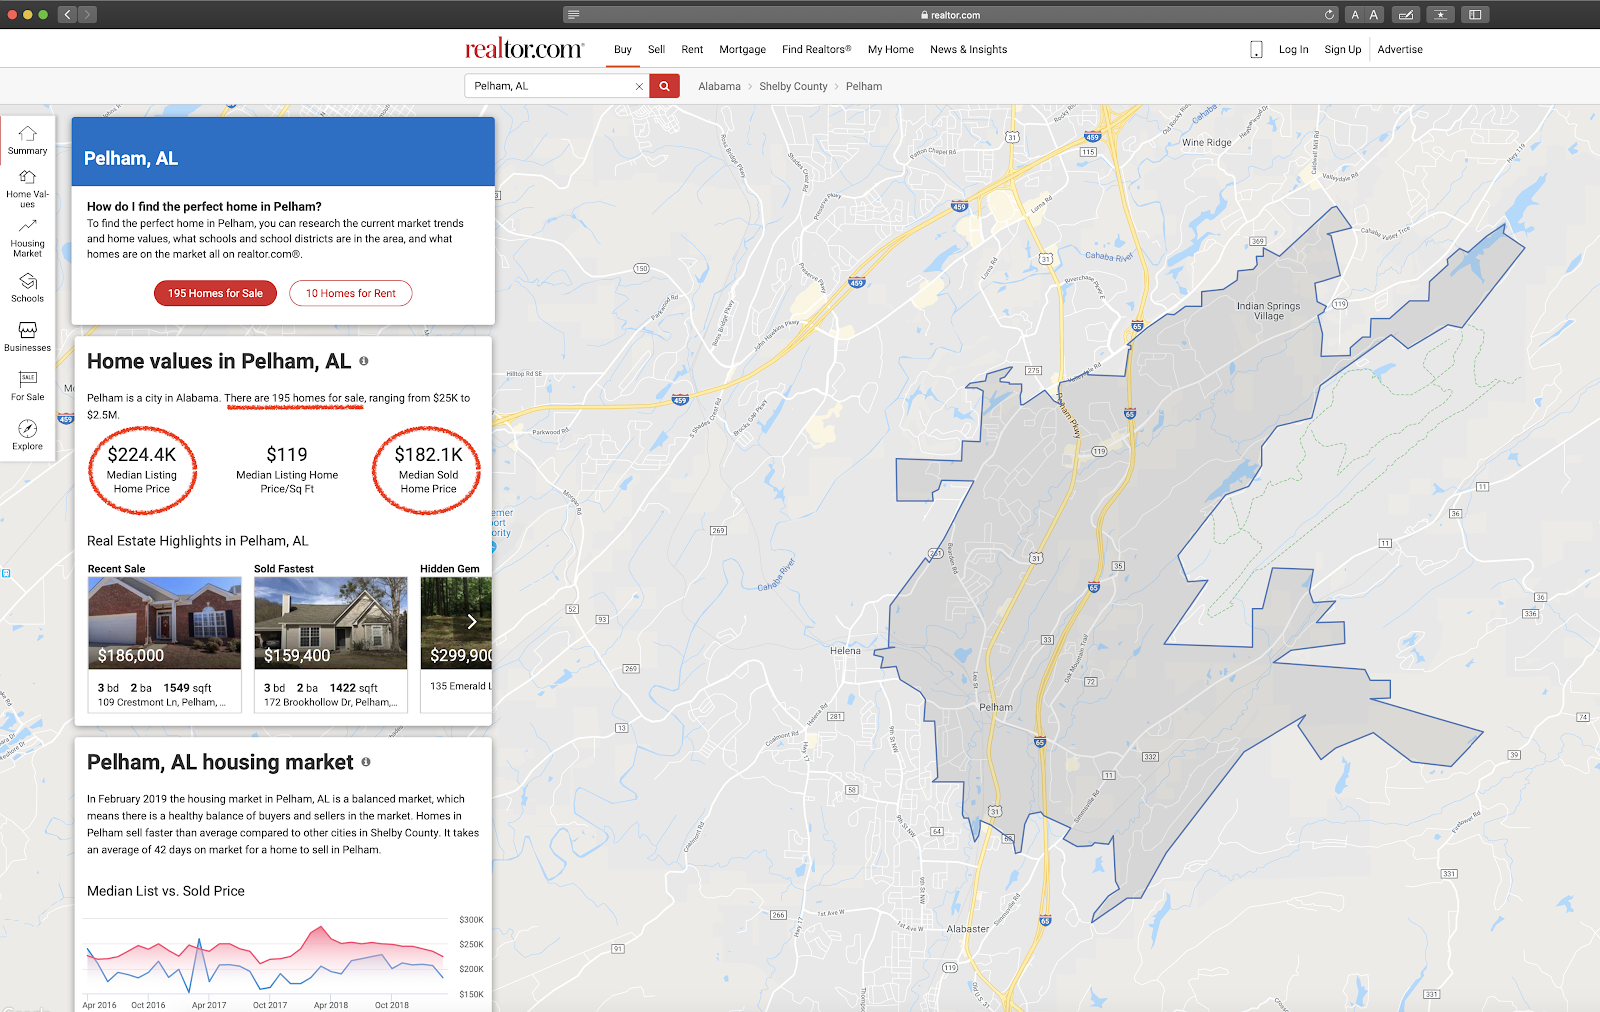Open the $186,000 Recent Sale home photo

(165, 623)
